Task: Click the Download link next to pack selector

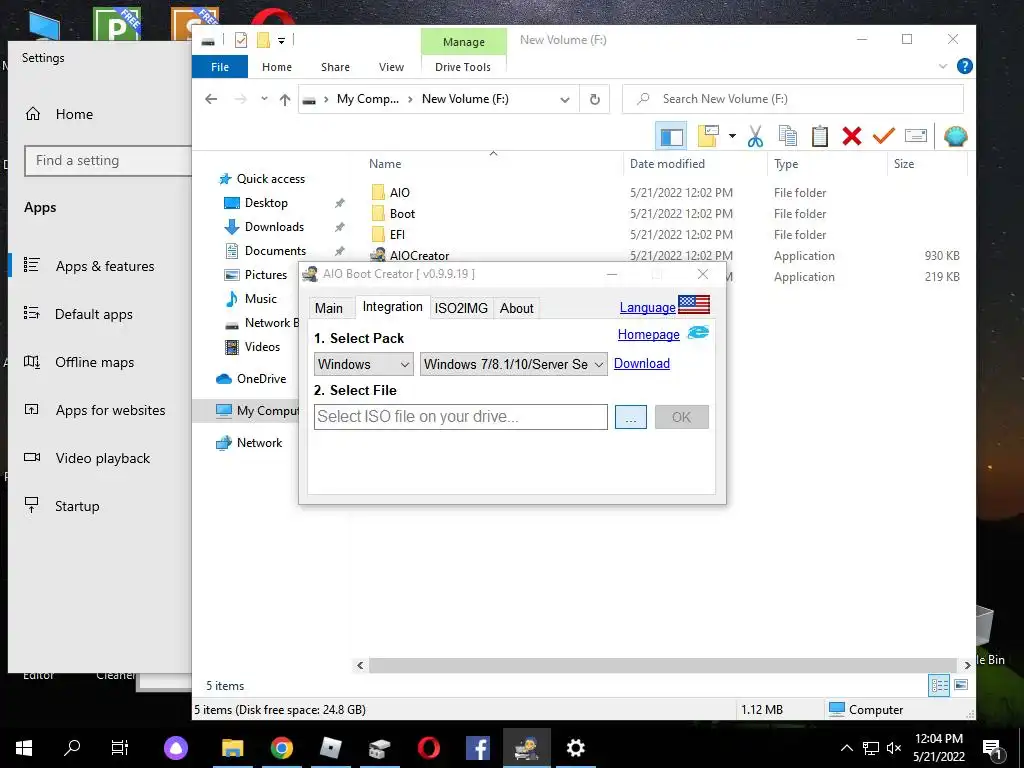Action: pos(641,363)
